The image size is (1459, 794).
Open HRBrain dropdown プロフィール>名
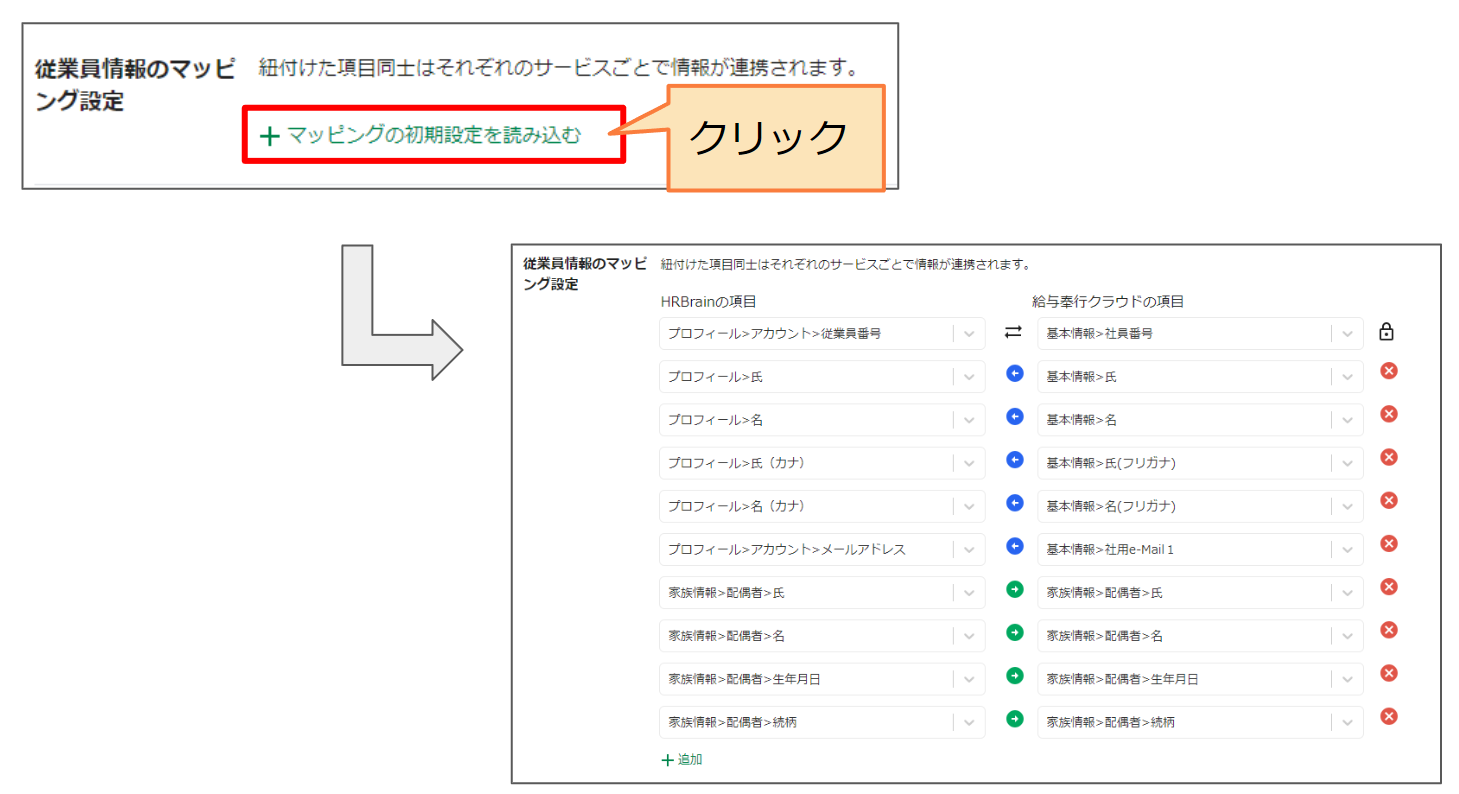822,420
